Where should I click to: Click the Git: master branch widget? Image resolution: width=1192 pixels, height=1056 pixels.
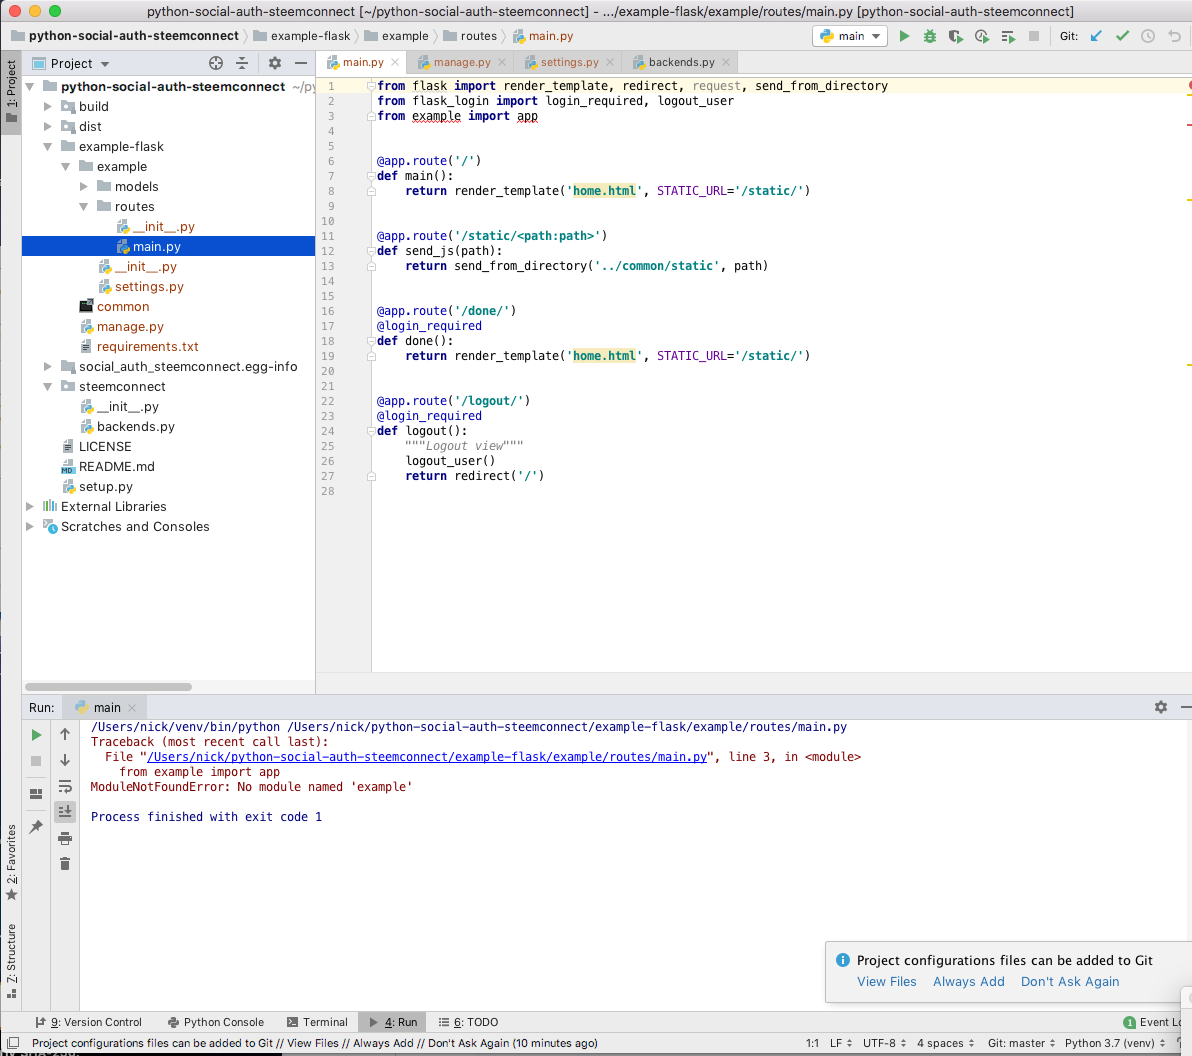tap(1021, 1043)
